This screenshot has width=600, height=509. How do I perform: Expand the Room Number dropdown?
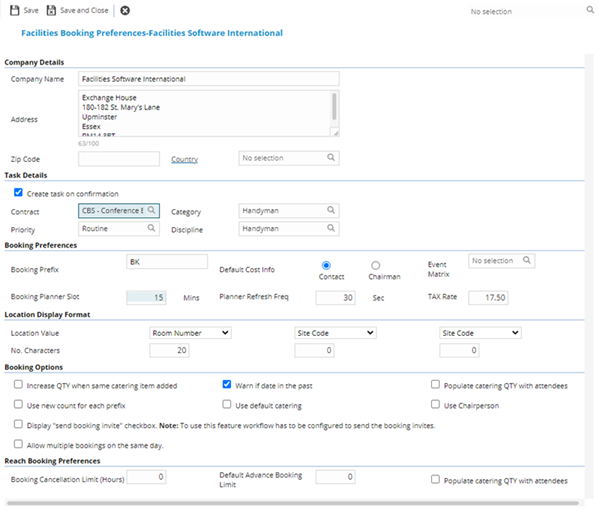(190, 333)
